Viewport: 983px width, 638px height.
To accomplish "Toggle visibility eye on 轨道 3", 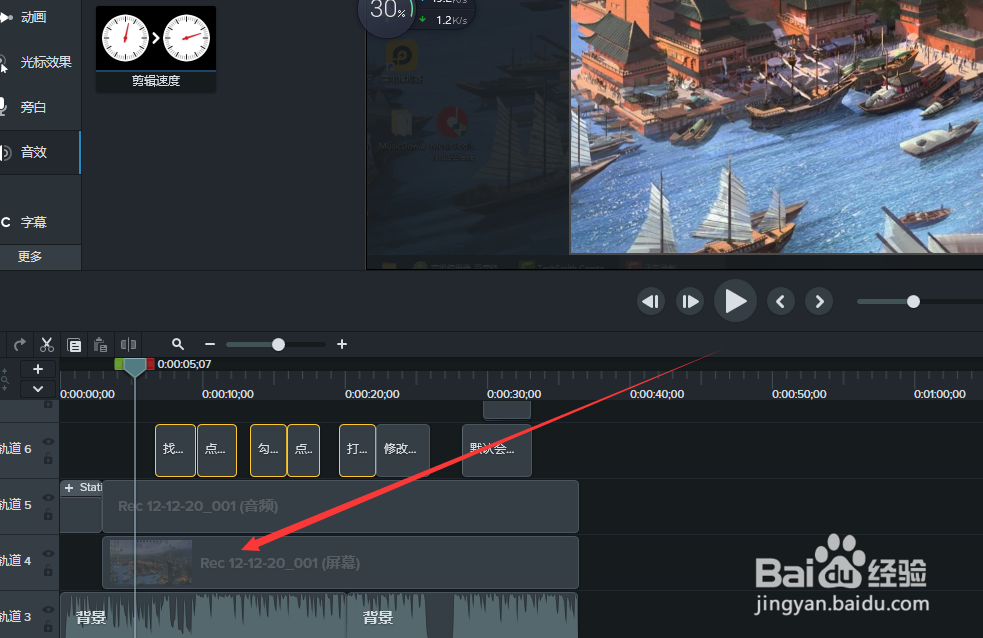I will pyautogui.click(x=48, y=609).
